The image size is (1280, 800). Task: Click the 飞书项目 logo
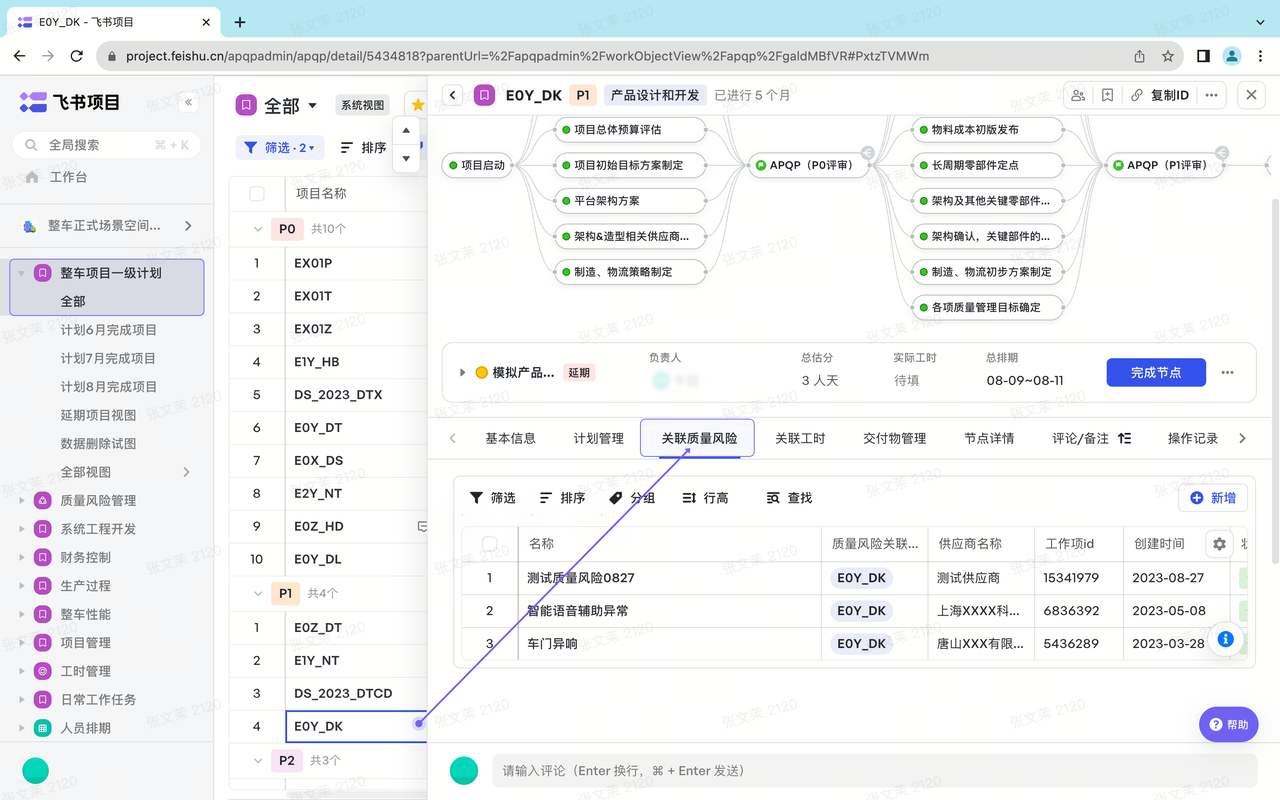(x=70, y=102)
